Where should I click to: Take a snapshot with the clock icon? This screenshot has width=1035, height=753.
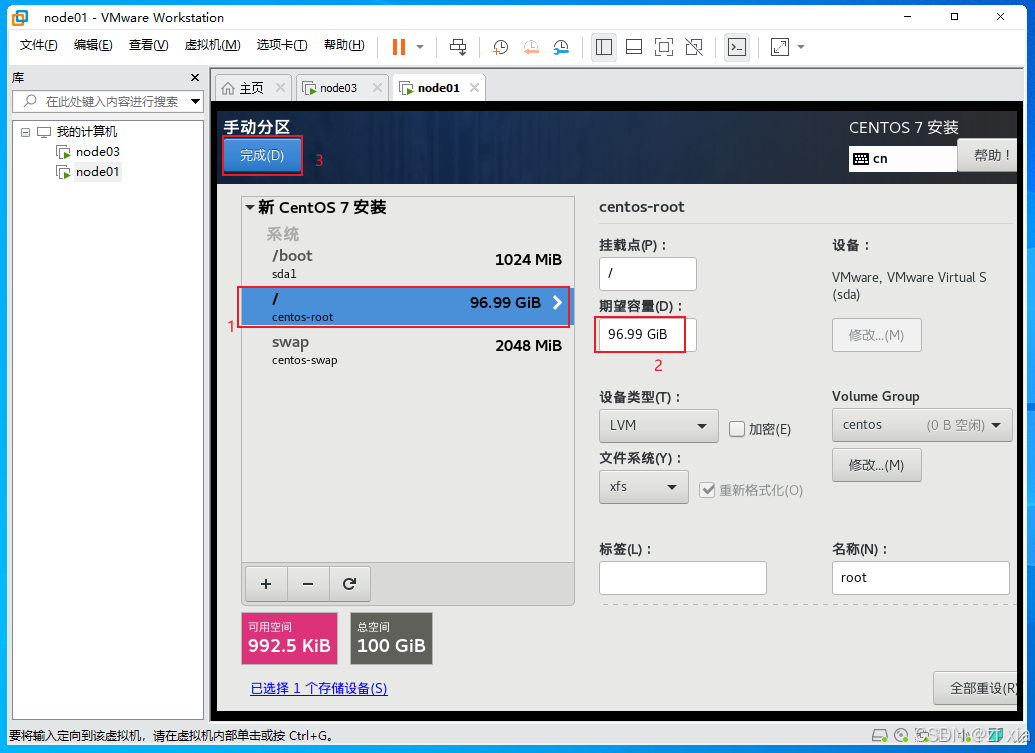(x=500, y=47)
